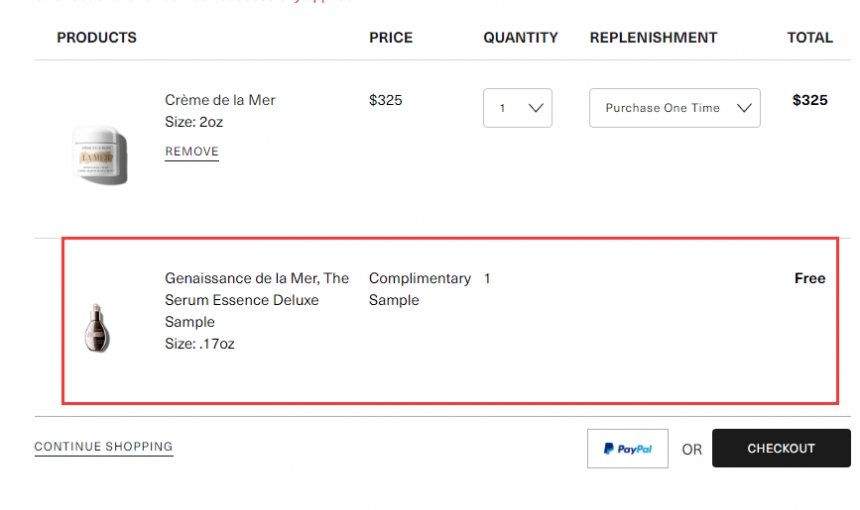Open the Crème de la Mer product name
The image size is (860, 510).
click(220, 100)
